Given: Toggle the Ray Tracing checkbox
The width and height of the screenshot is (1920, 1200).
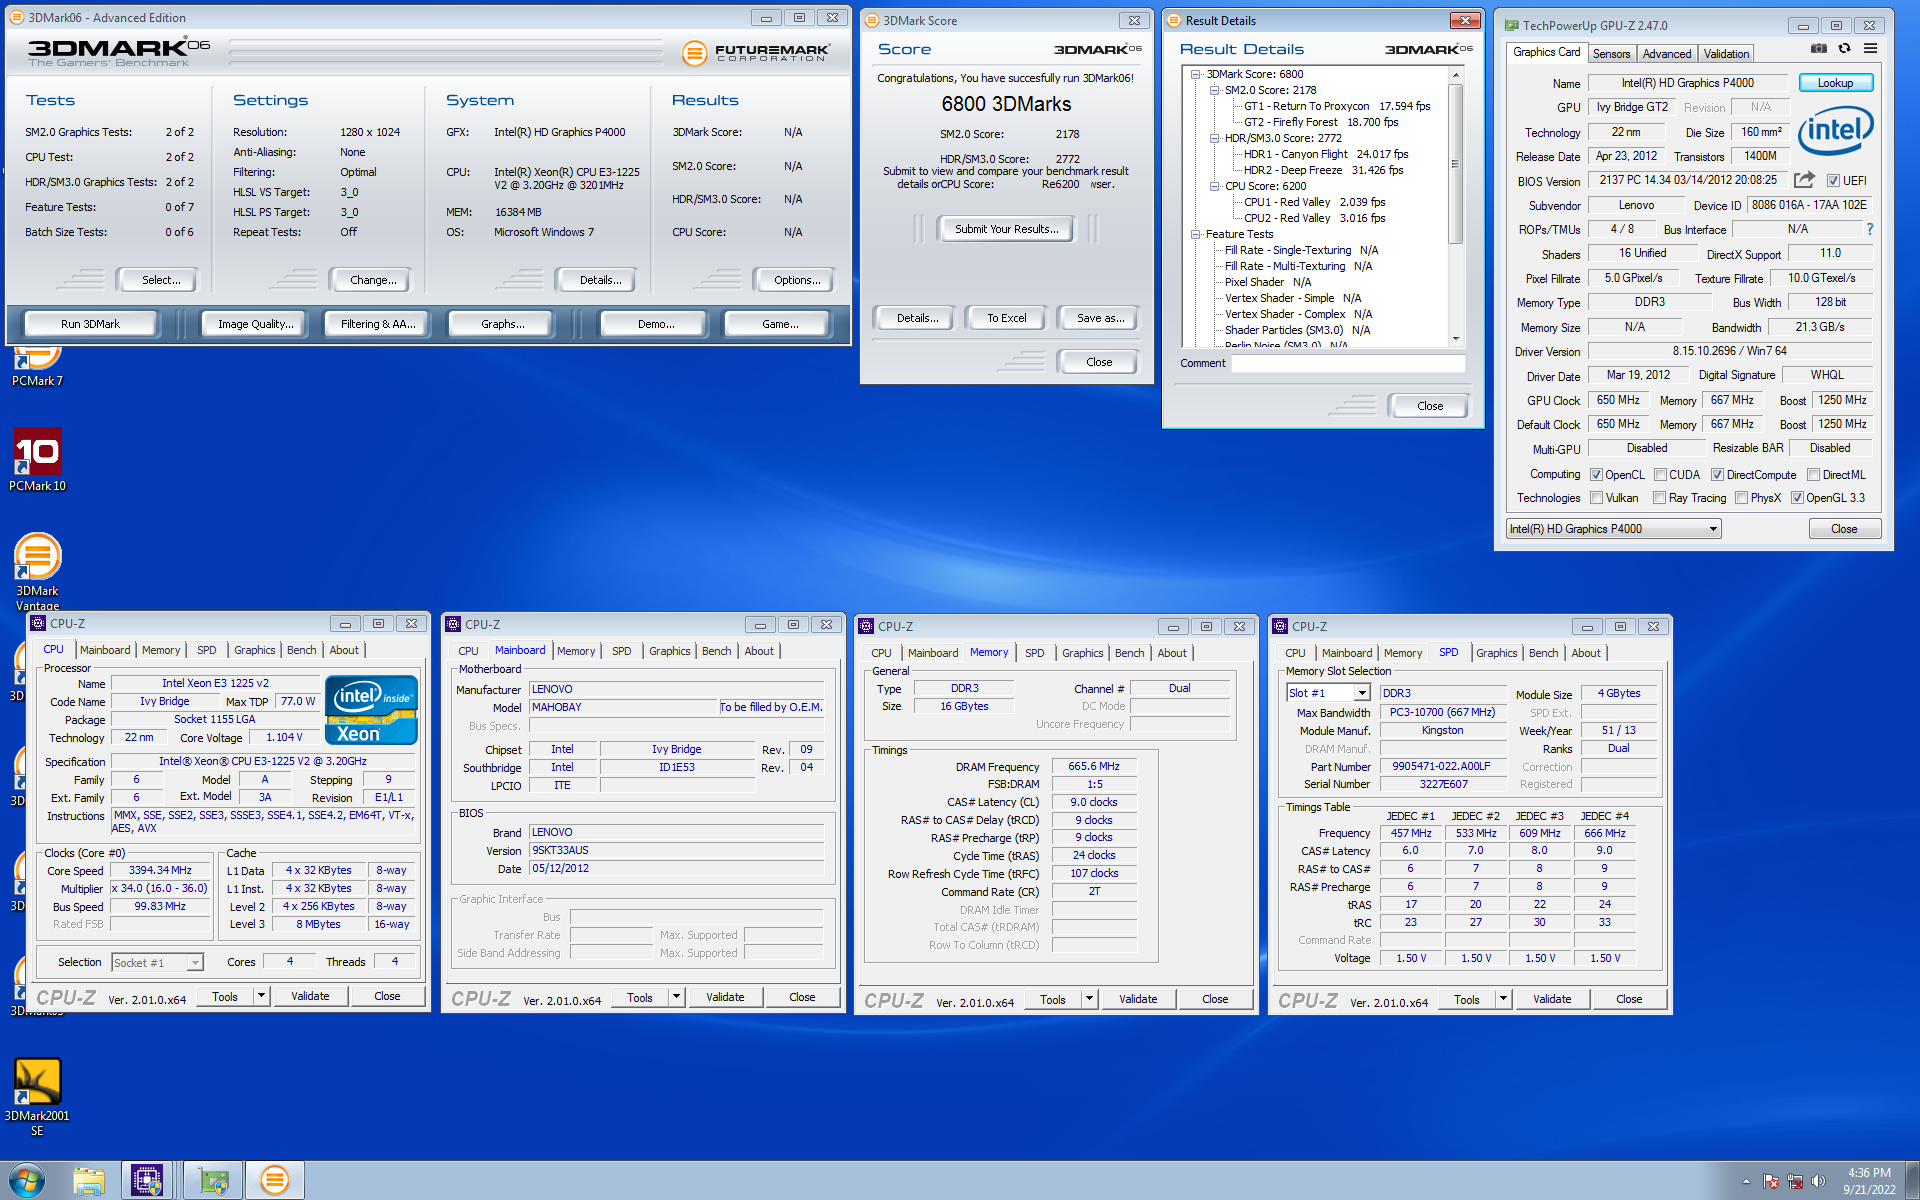Looking at the screenshot, I should 1659,498.
